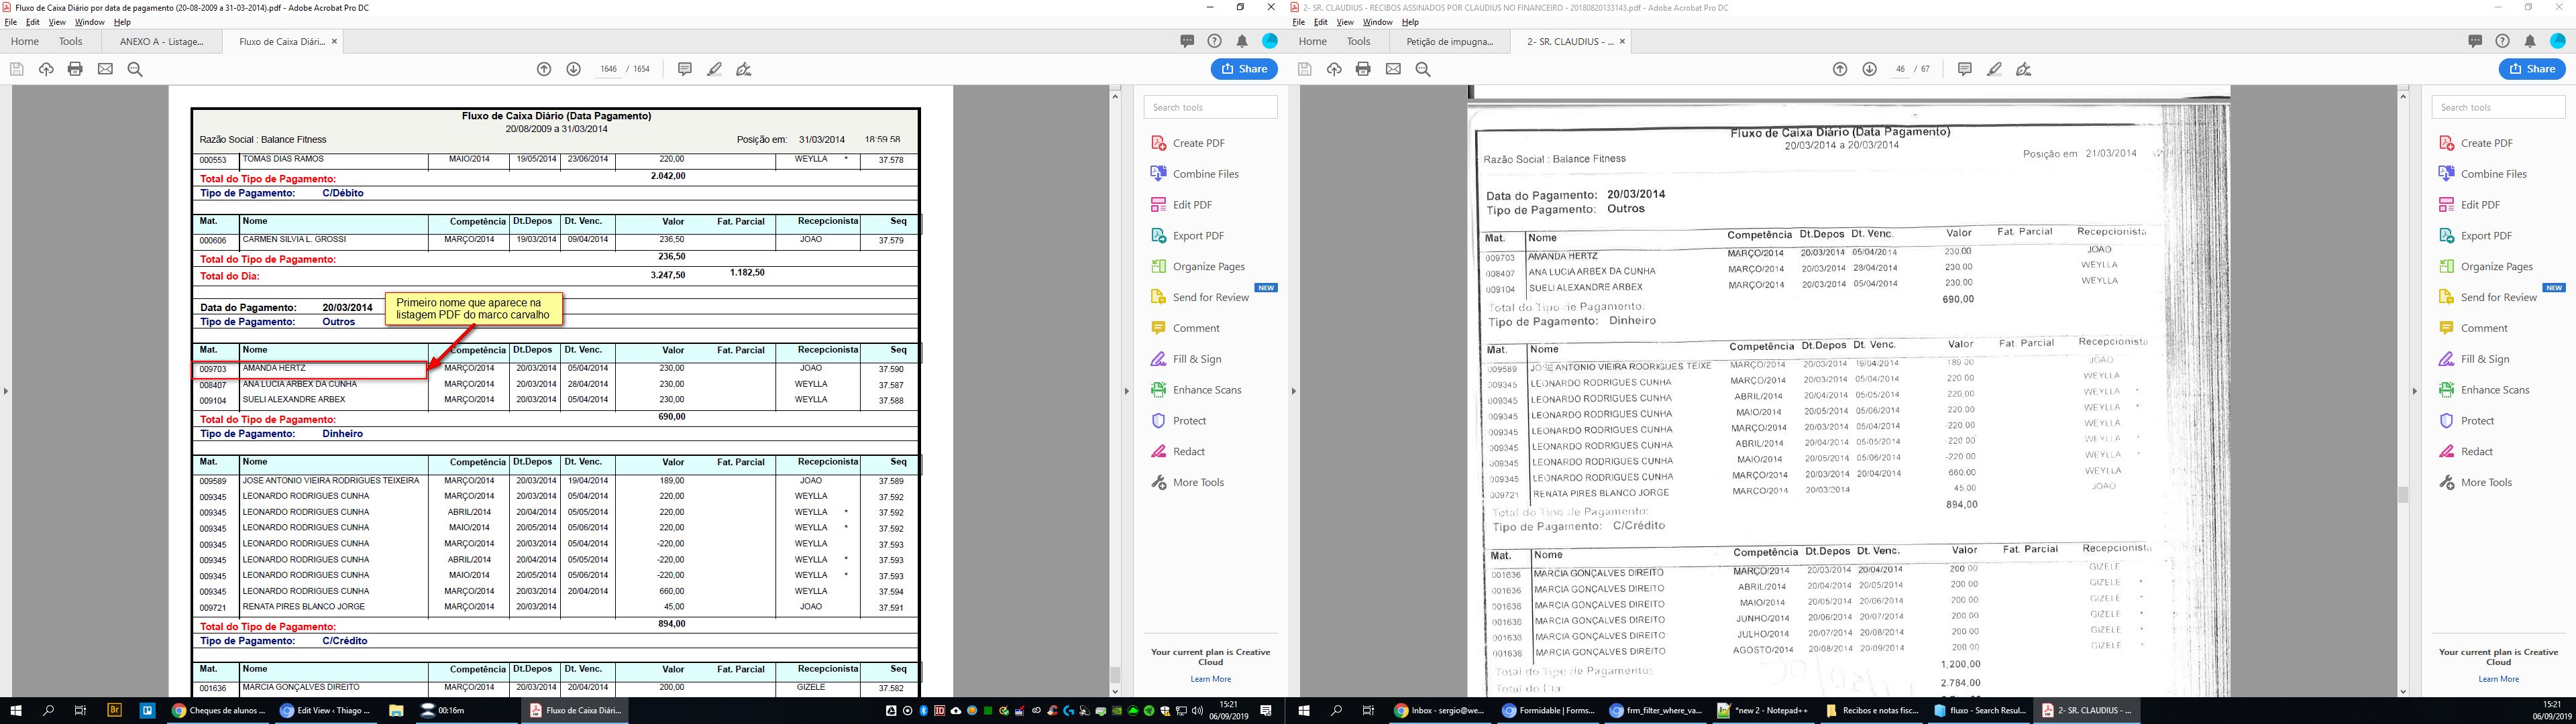Click the page number field showing 1646
2576x724 pixels.
608,69
